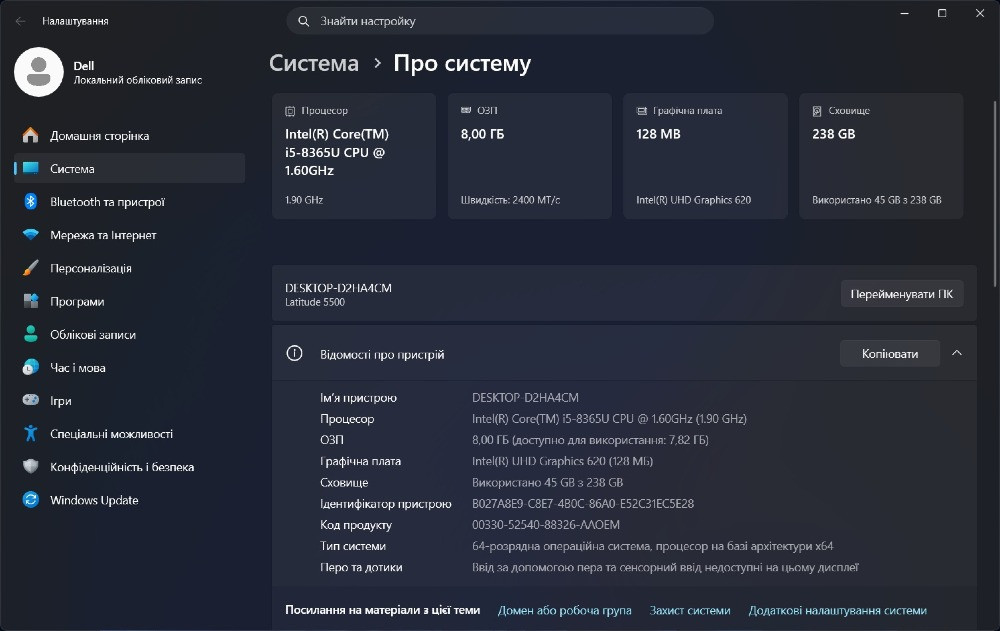Click the Процесор summary card

354,156
